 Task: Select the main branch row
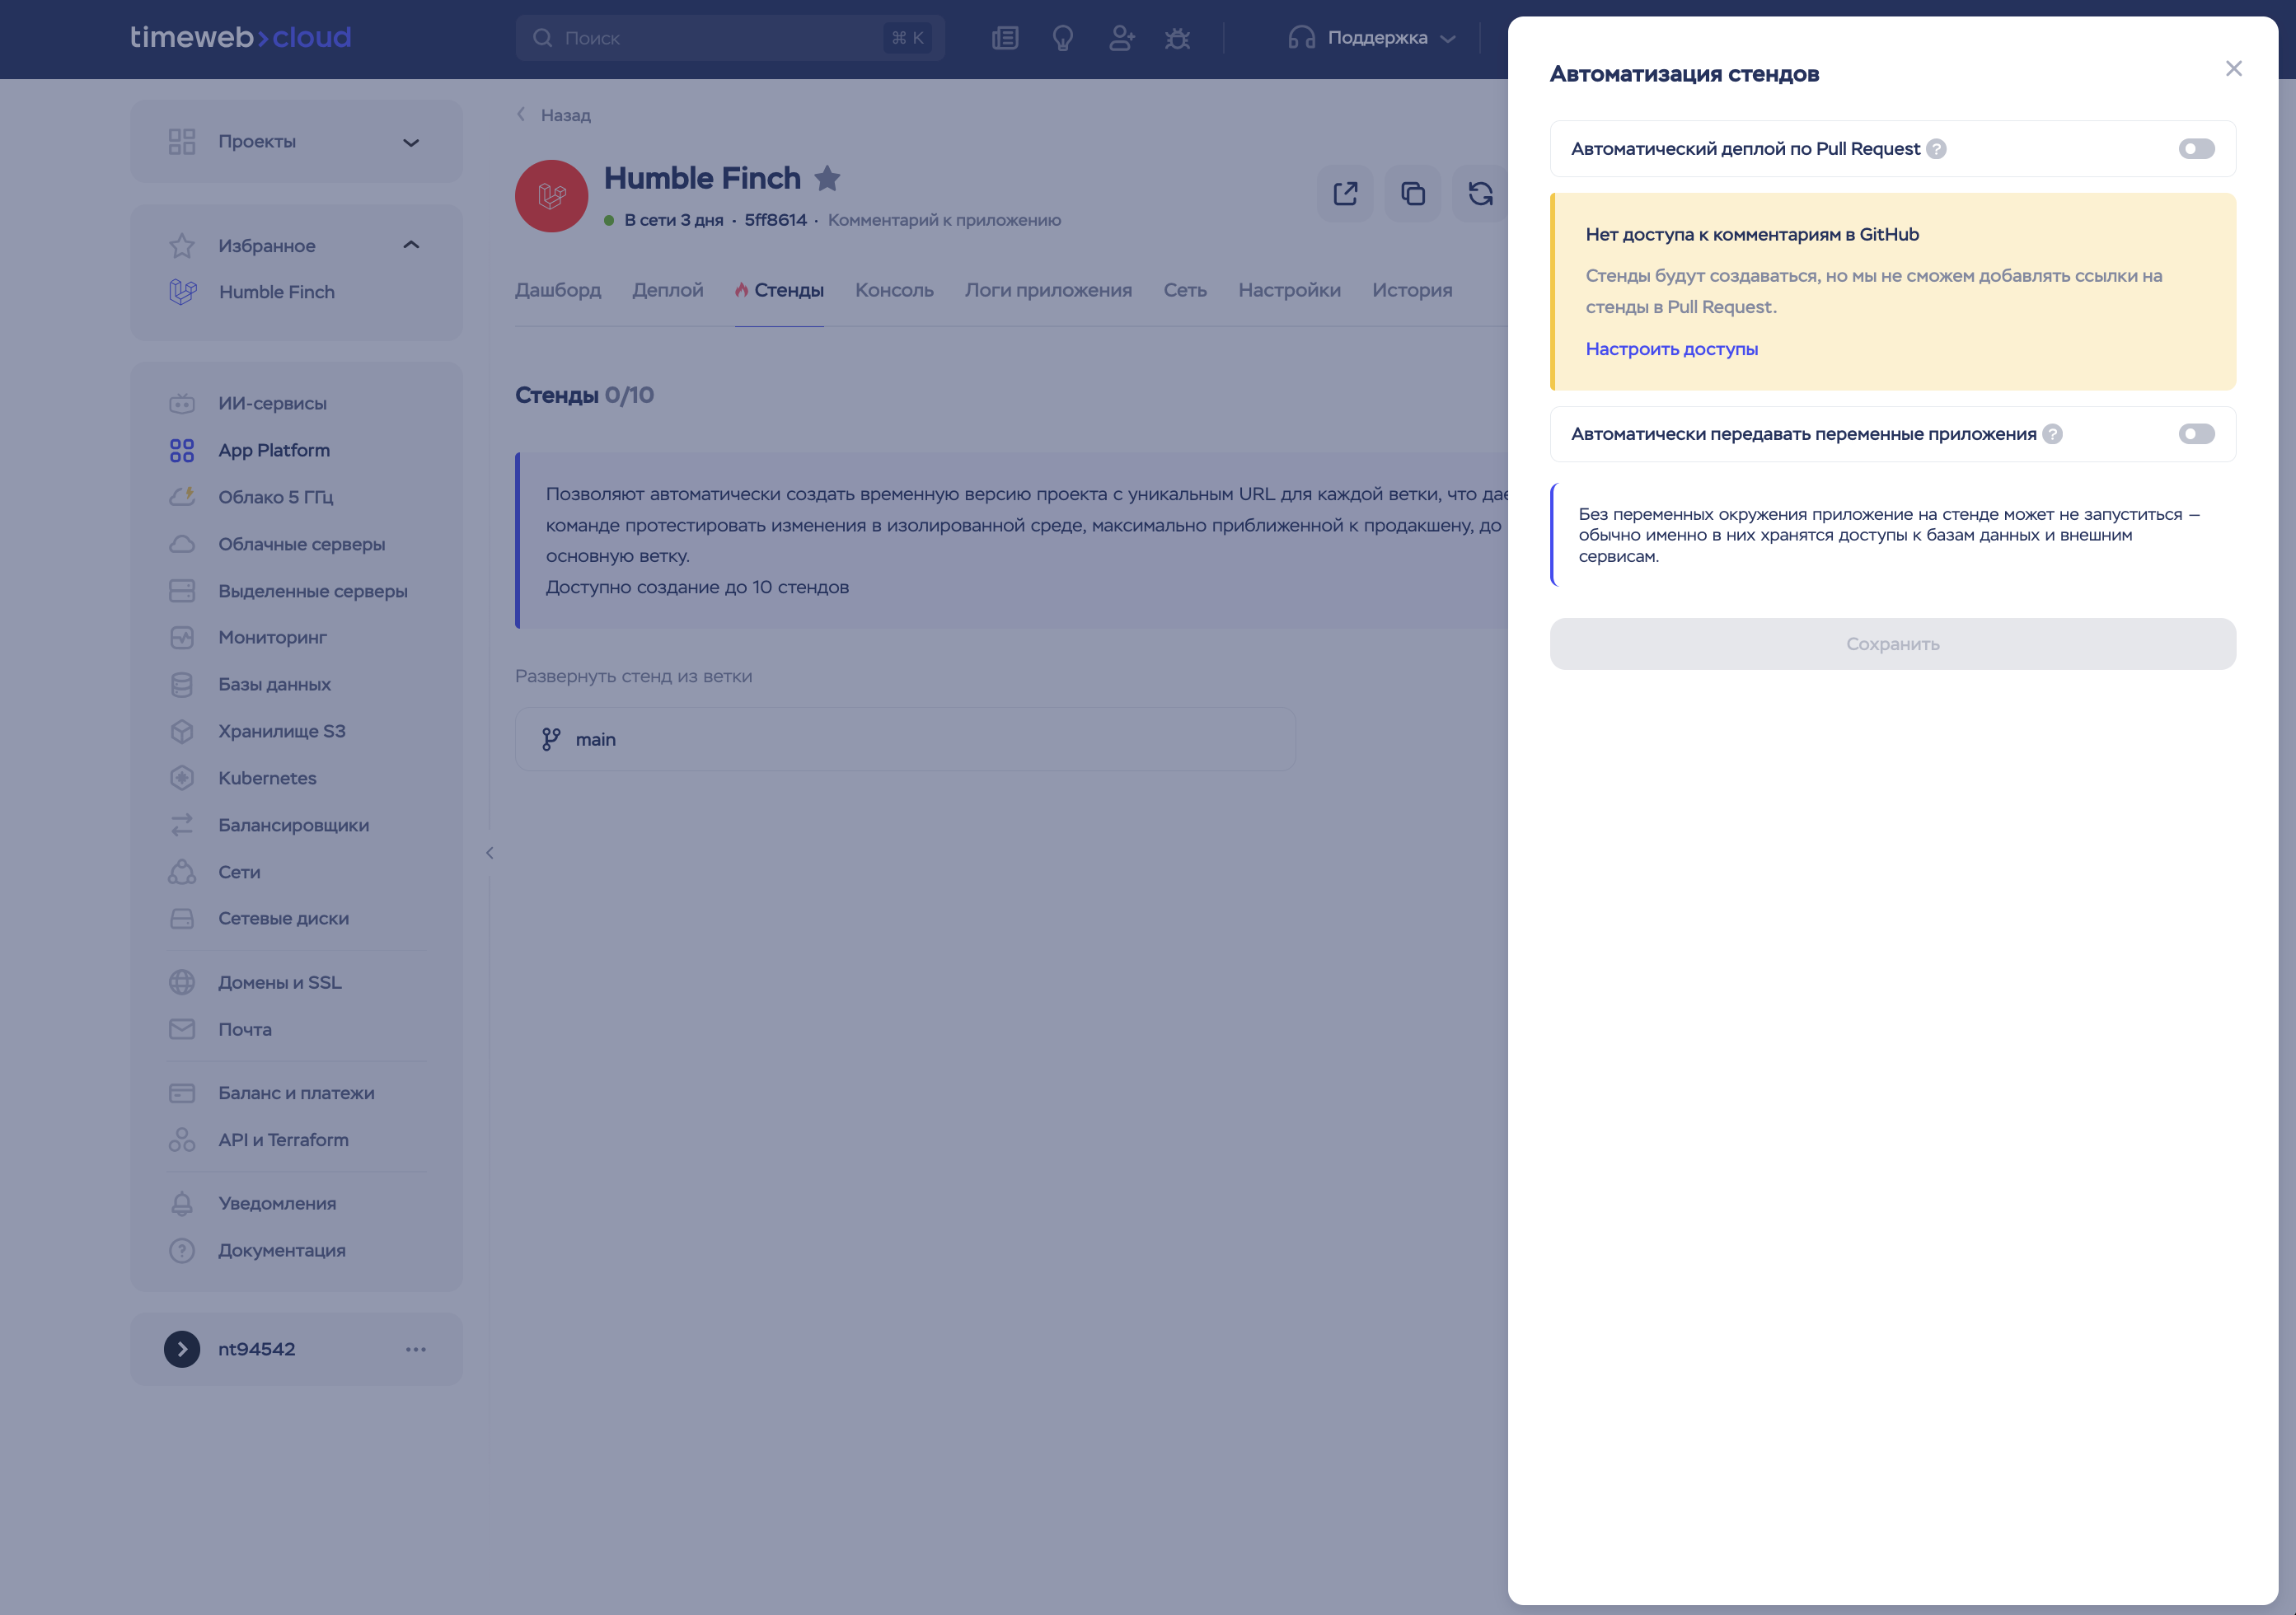click(905, 740)
